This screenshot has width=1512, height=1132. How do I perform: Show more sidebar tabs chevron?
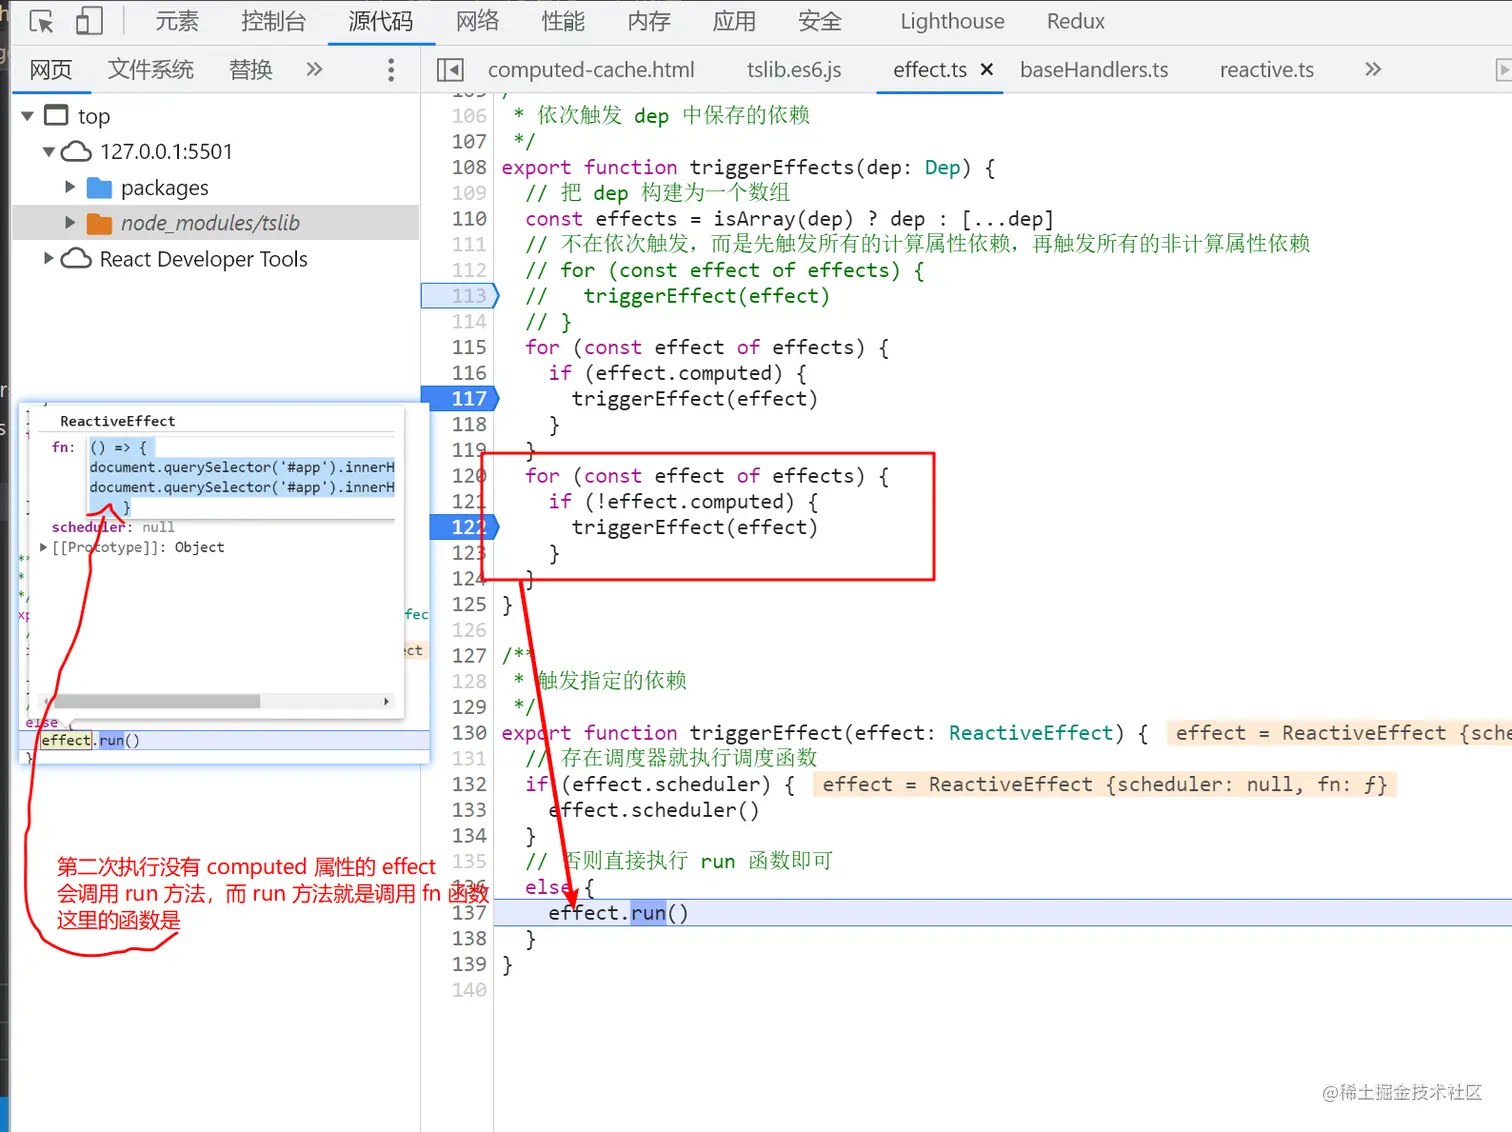pos(314,69)
